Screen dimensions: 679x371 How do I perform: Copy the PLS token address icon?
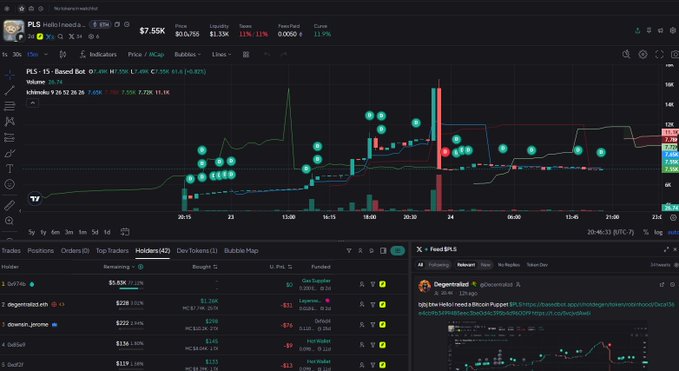coord(117,25)
